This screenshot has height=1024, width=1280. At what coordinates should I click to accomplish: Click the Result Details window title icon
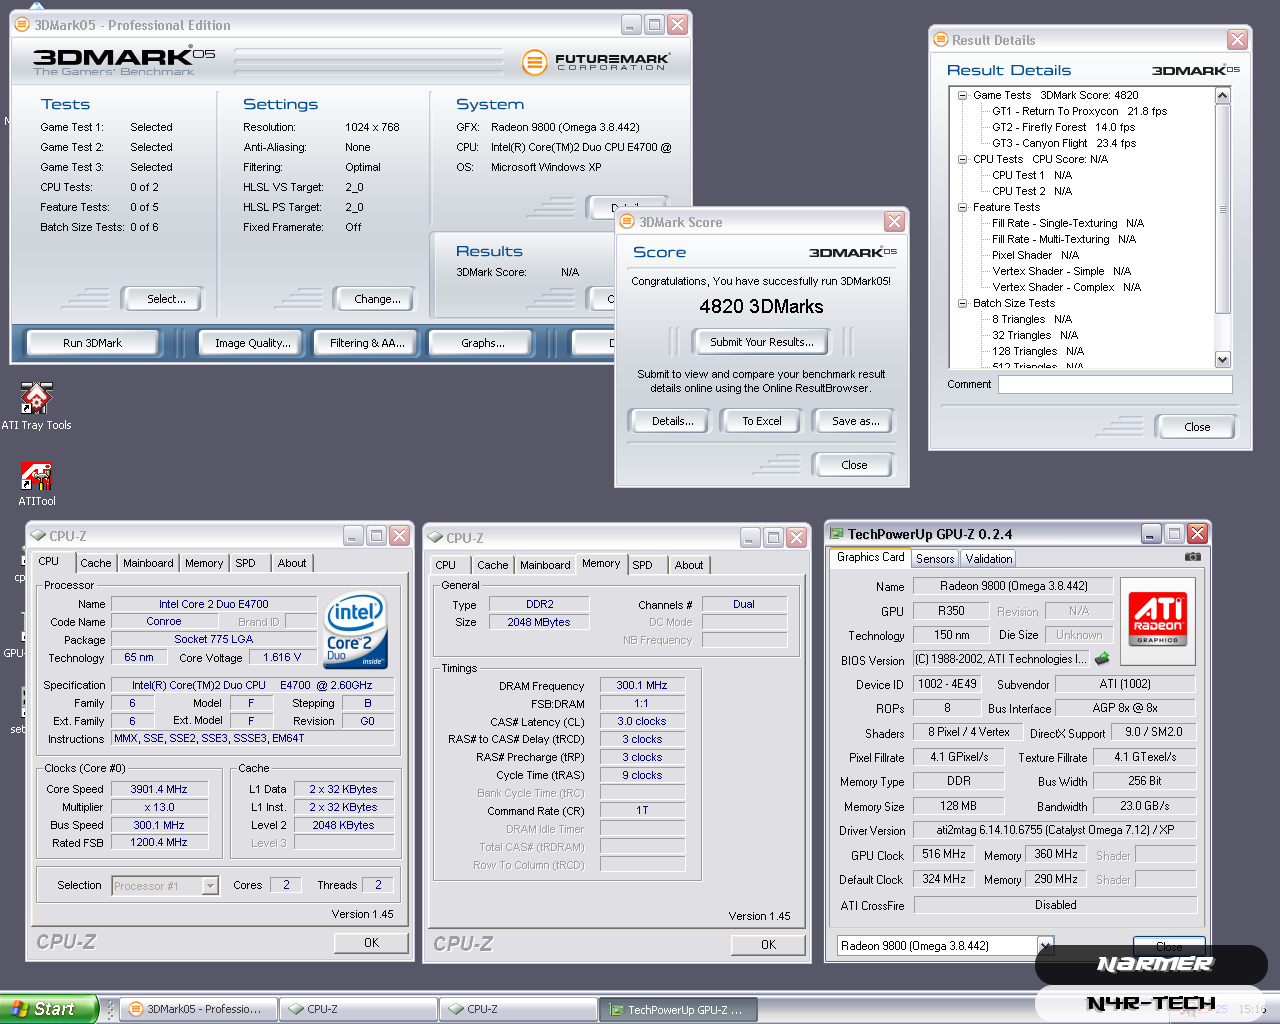point(940,40)
